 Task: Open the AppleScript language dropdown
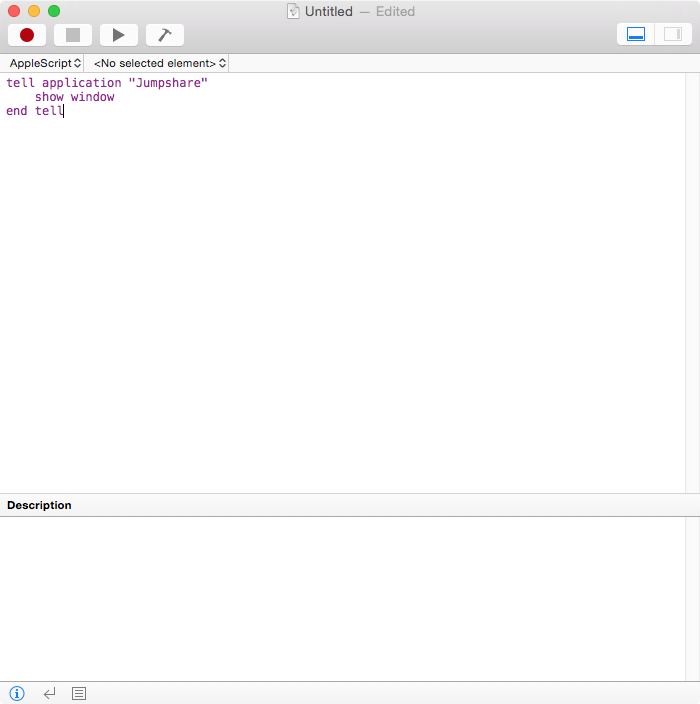(x=45, y=63)
